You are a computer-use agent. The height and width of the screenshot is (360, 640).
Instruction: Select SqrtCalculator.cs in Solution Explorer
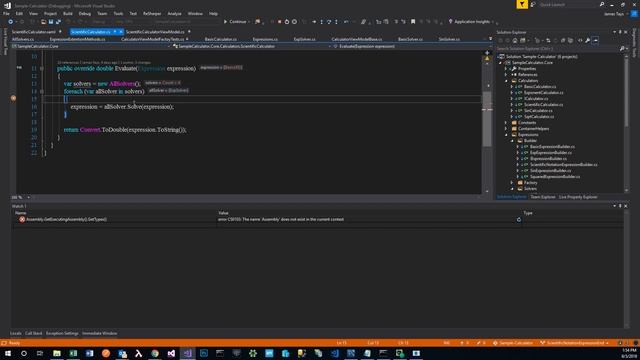(x=539, y=117)
